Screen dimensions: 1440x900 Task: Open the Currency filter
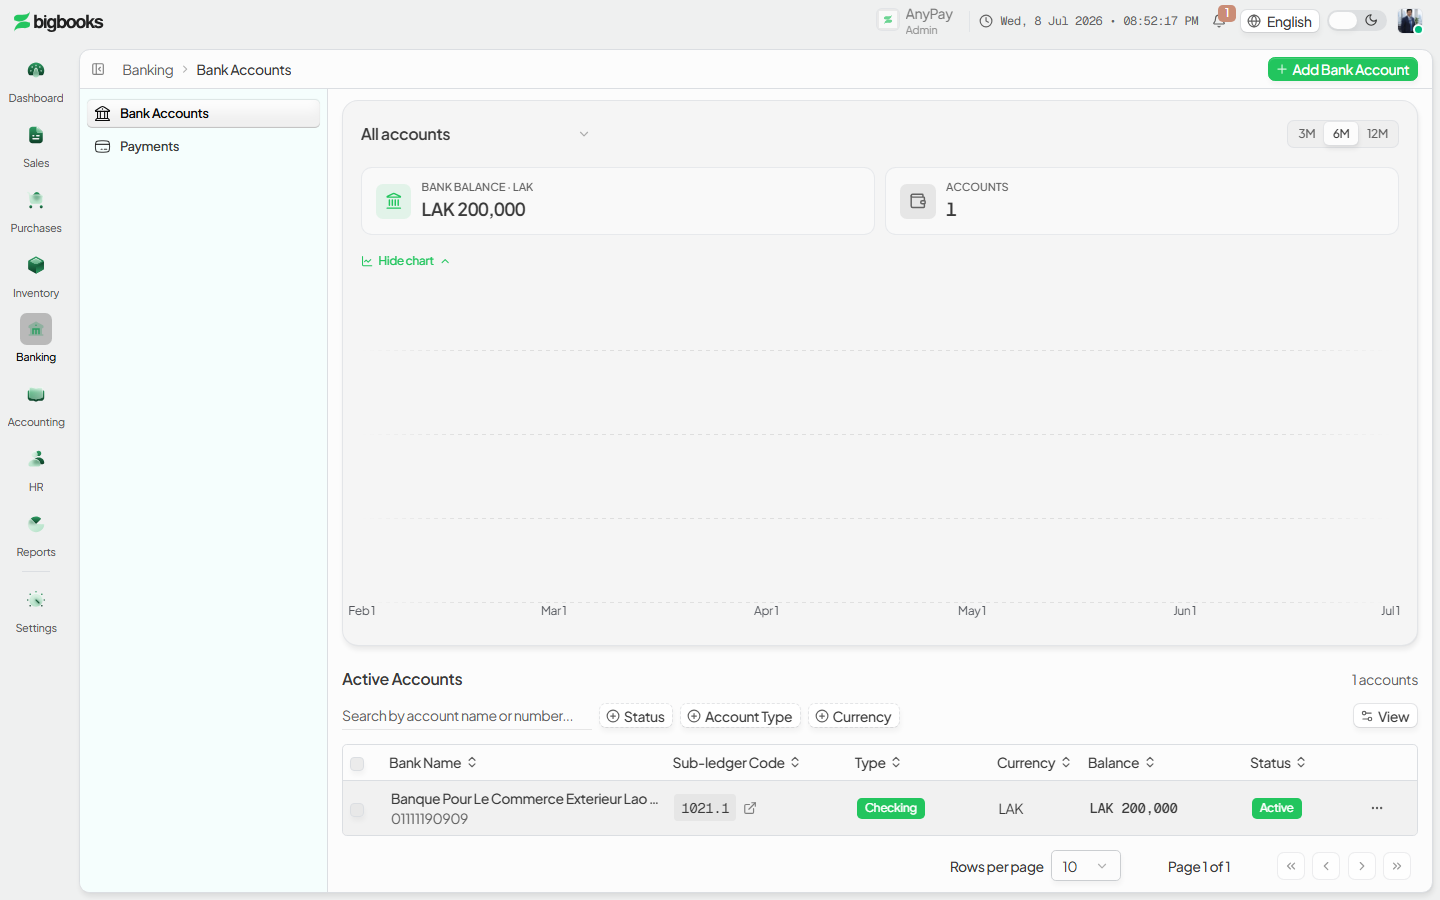853,716
